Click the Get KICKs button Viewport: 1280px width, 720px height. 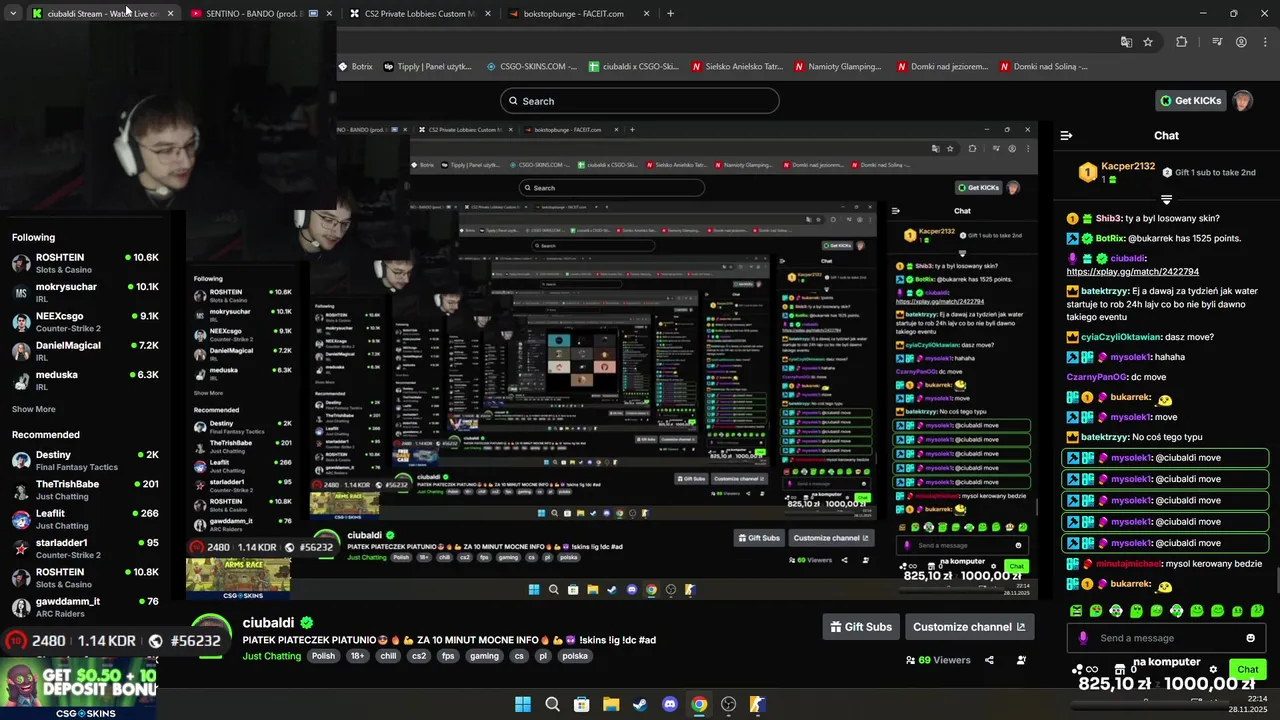[1190, 100]
